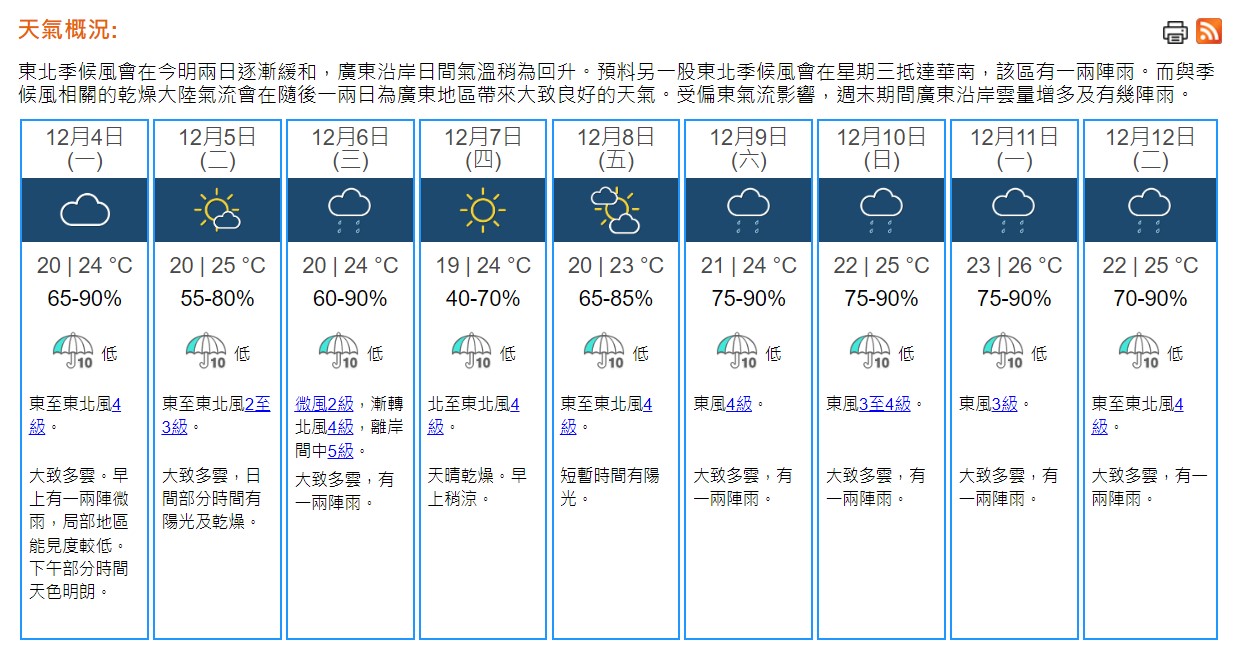The height and width of the screenshot is (656, 1239).
Task: Click the sunny icon for 12月7日
Action: [x=483, y=210]
